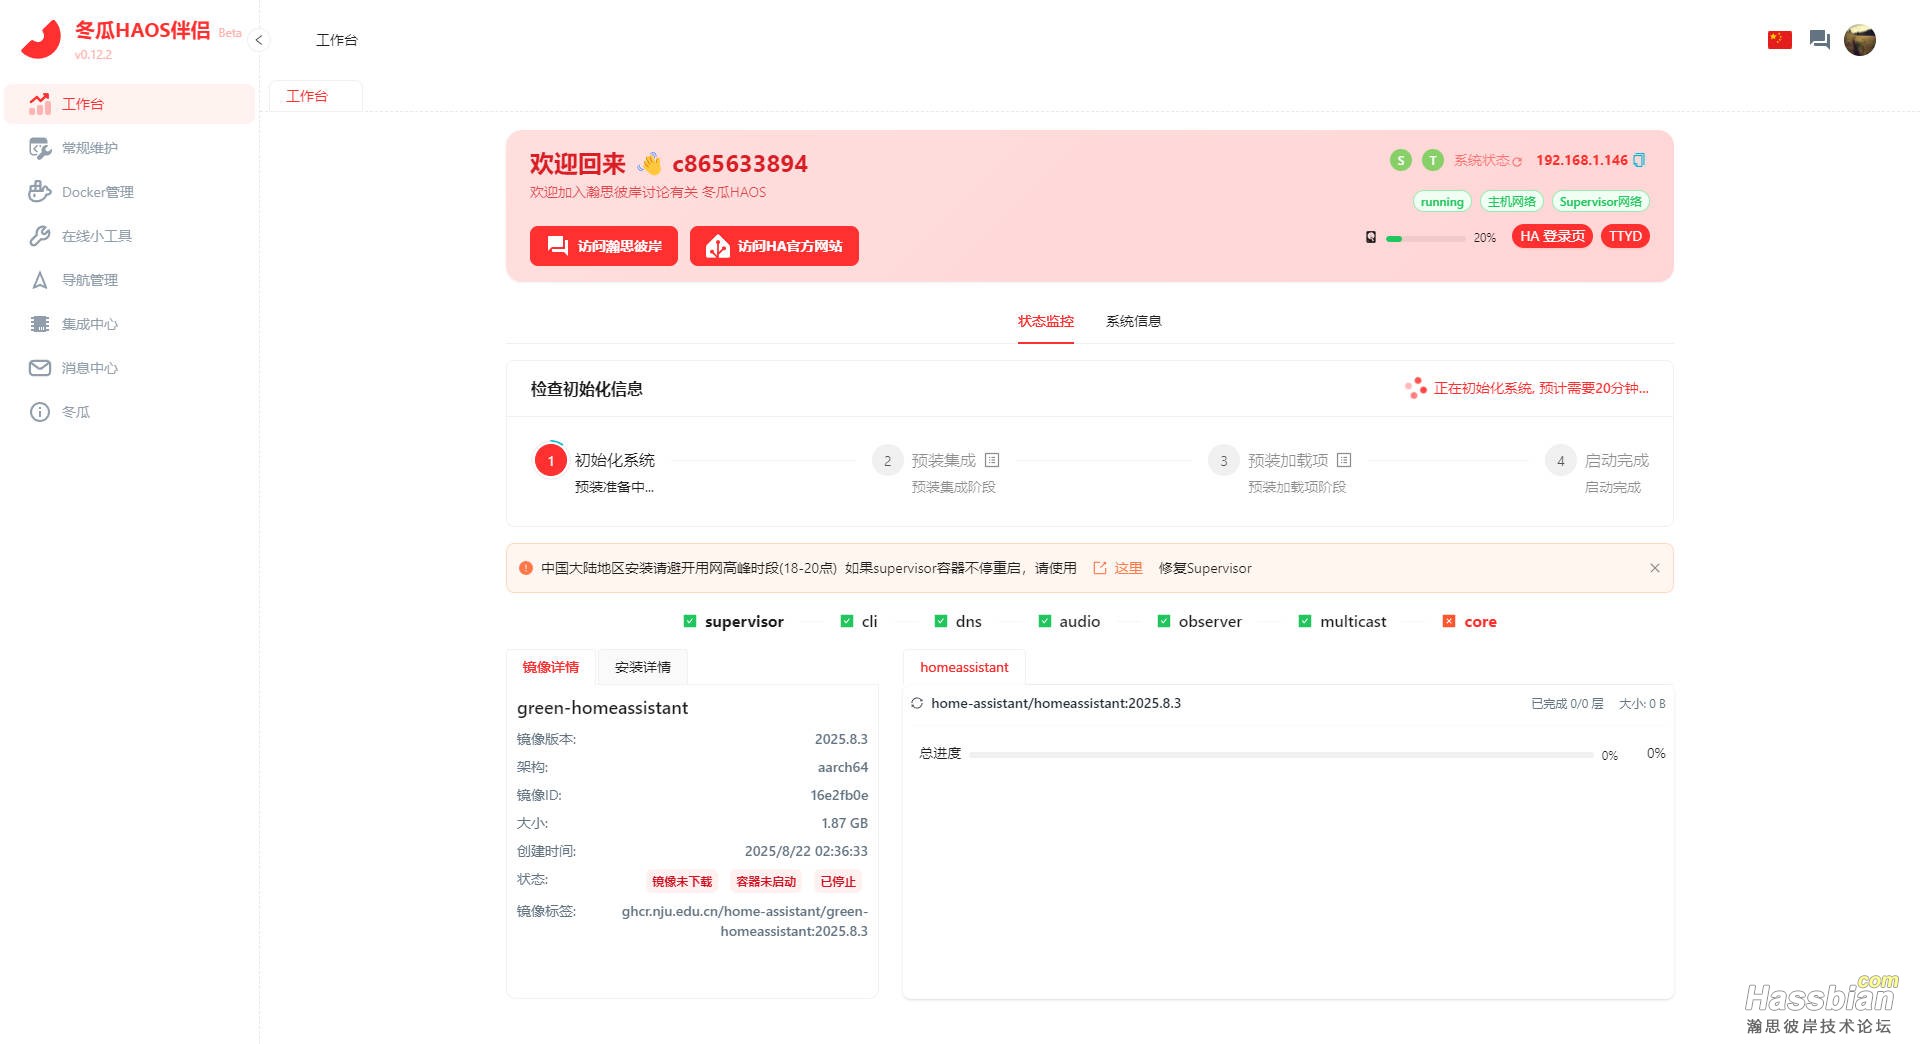This screenshot has height=1044, width=1920.
Task: Open the 这里 repair link
Action: click(1118, 568)
